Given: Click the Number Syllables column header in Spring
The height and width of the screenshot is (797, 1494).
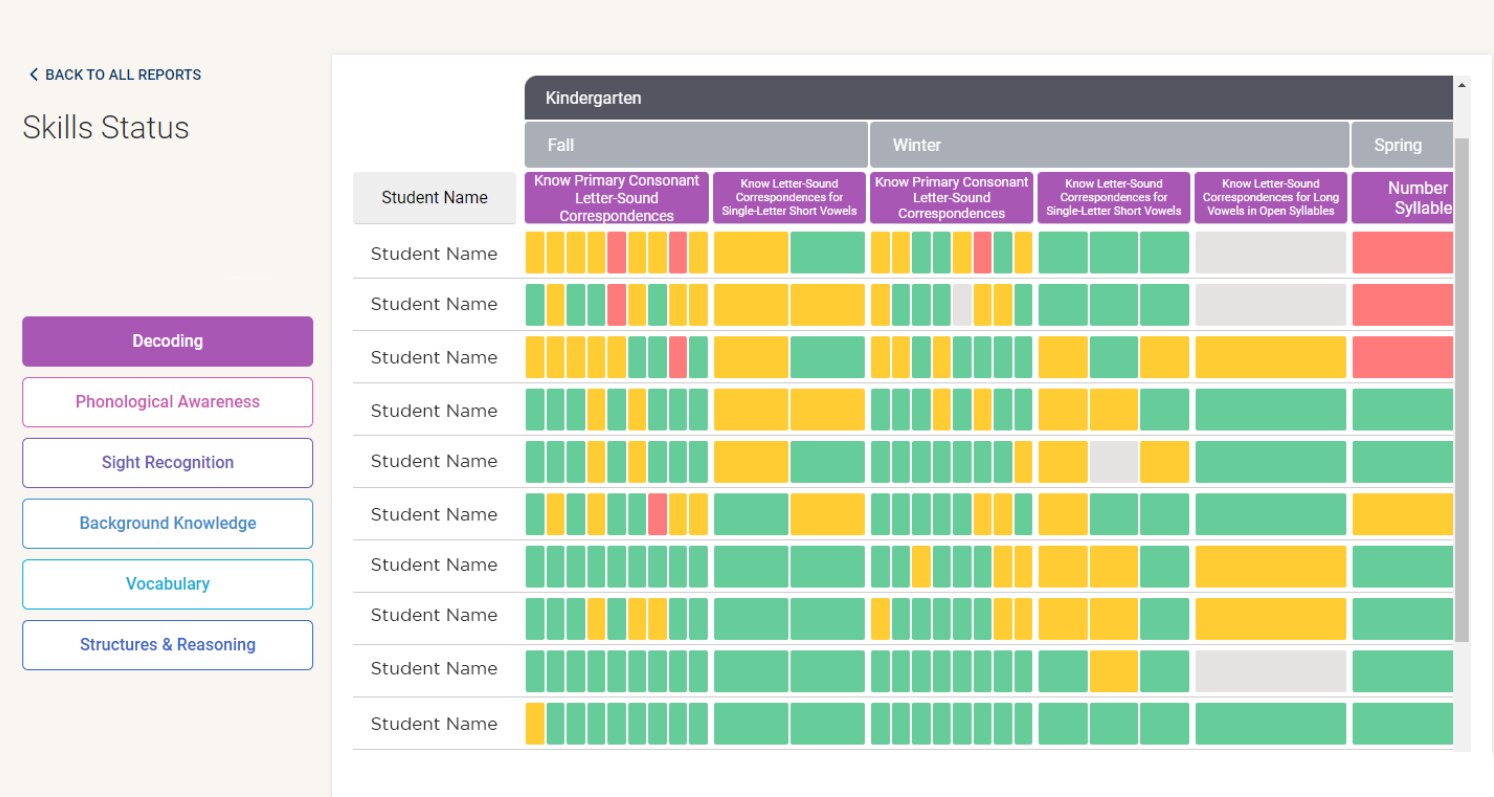Looking at the screenshot, I should pos(1402,198).
